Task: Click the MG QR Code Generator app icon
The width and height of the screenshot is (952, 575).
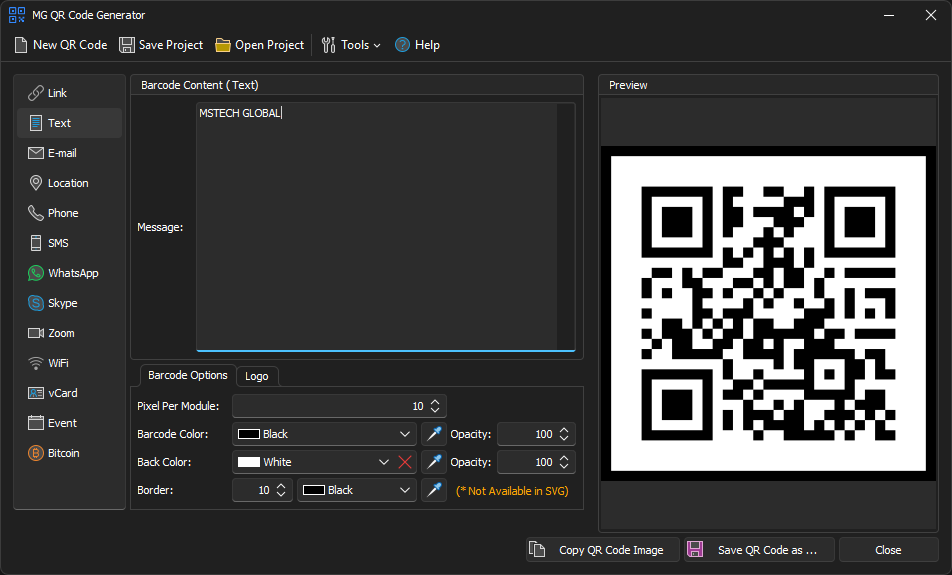Action: (x=17, y=15)
